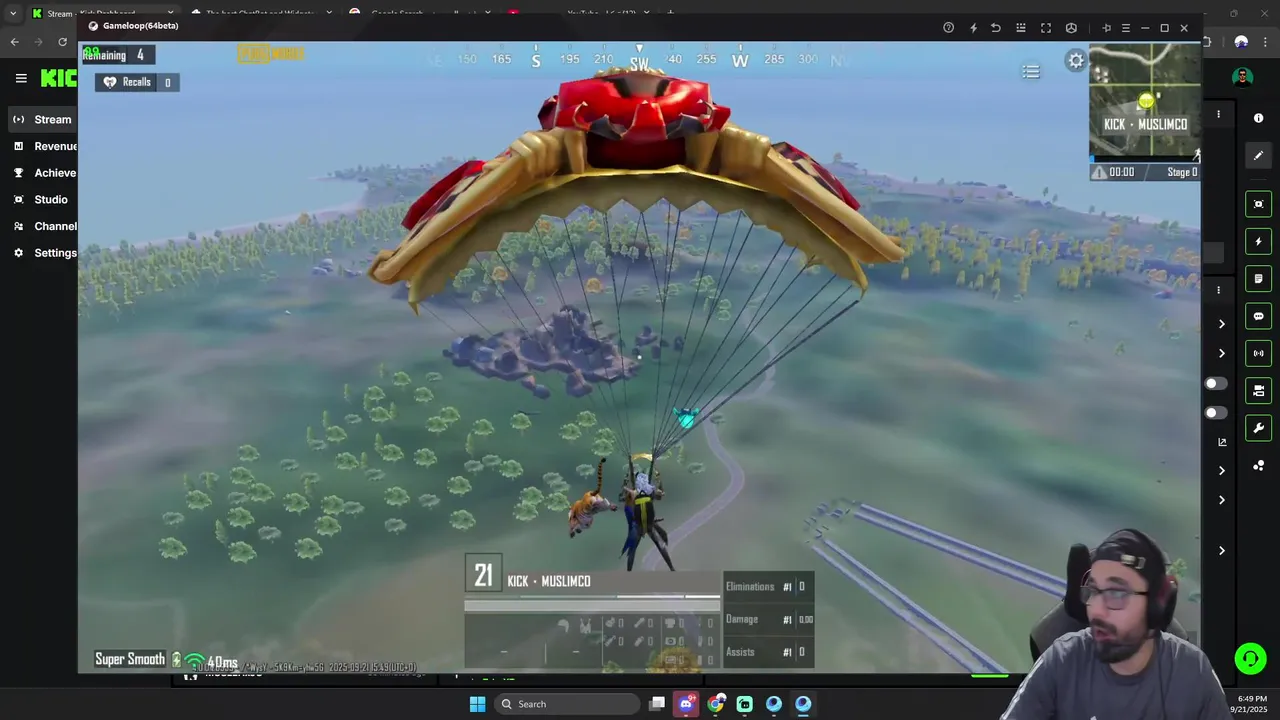
Task: Expand the chevron directly above the upper switch
Action: tap(1222, 353)
